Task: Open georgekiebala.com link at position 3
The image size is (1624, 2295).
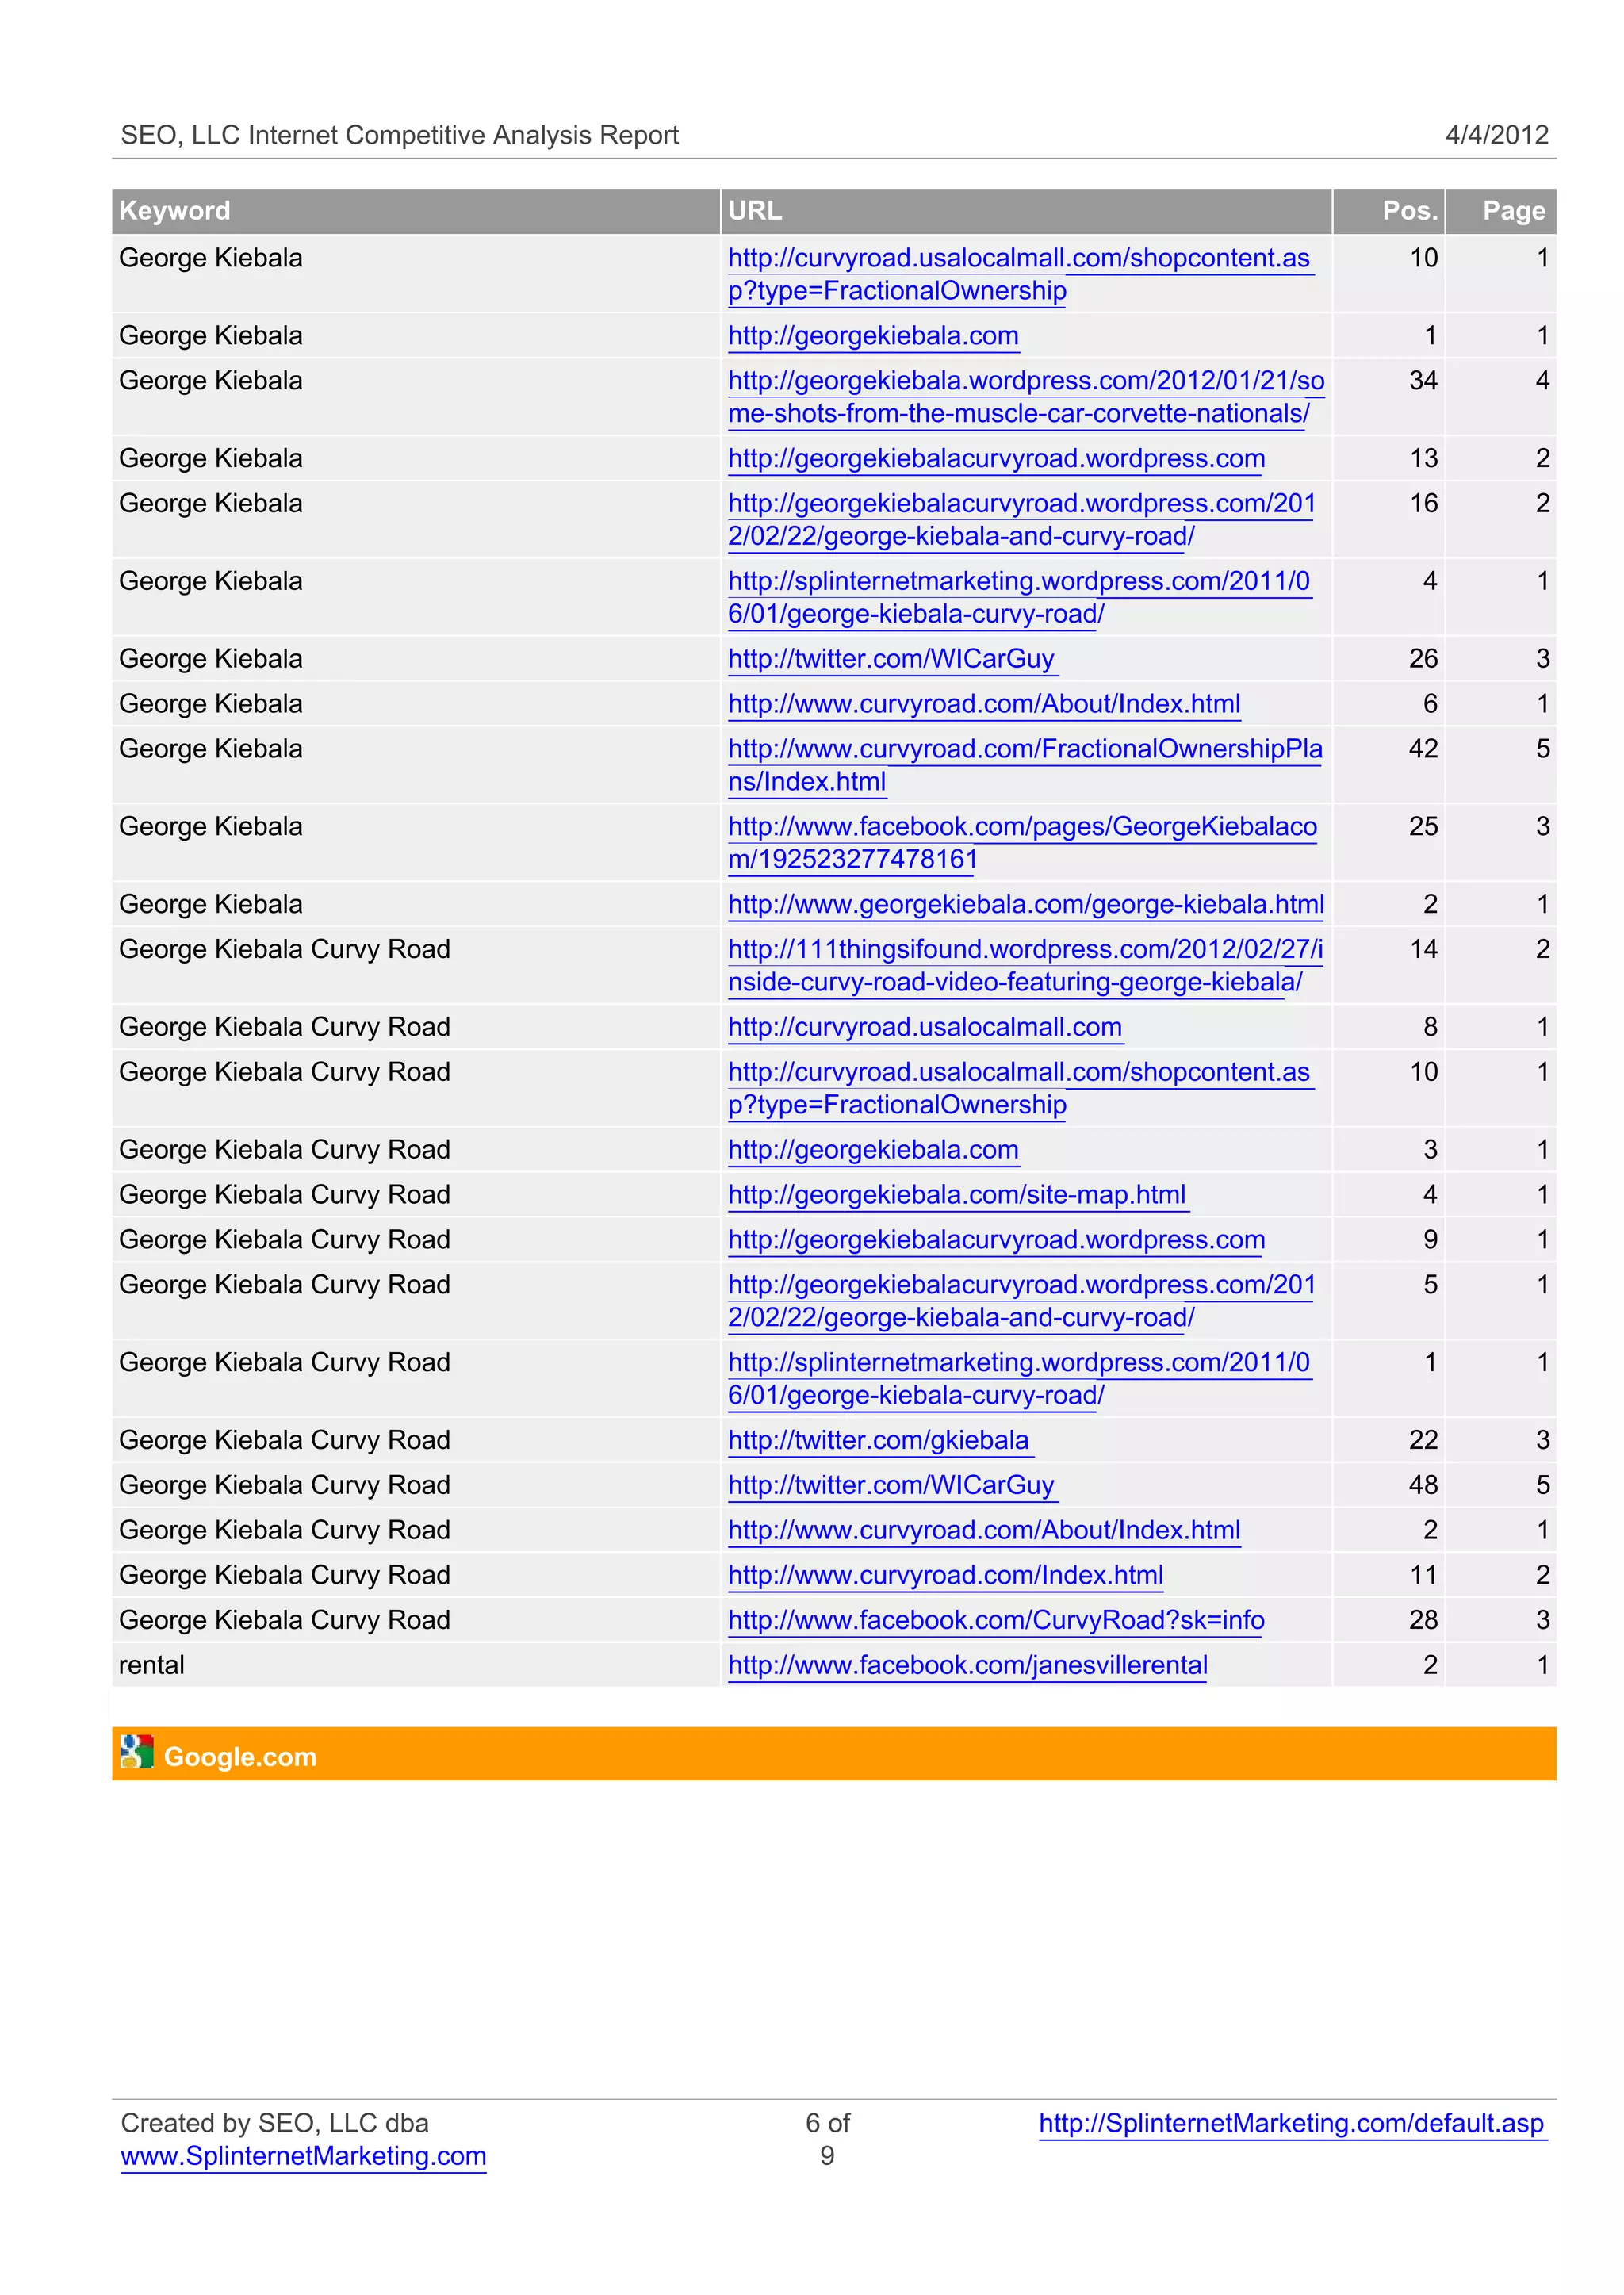Action: click(873, 1150)
